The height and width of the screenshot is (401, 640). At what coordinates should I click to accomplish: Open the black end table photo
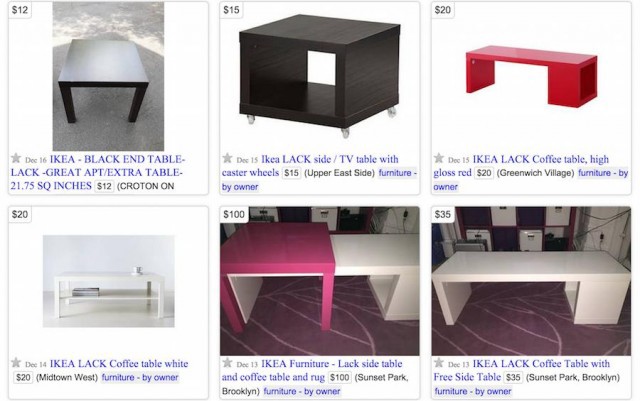[108, 76]
